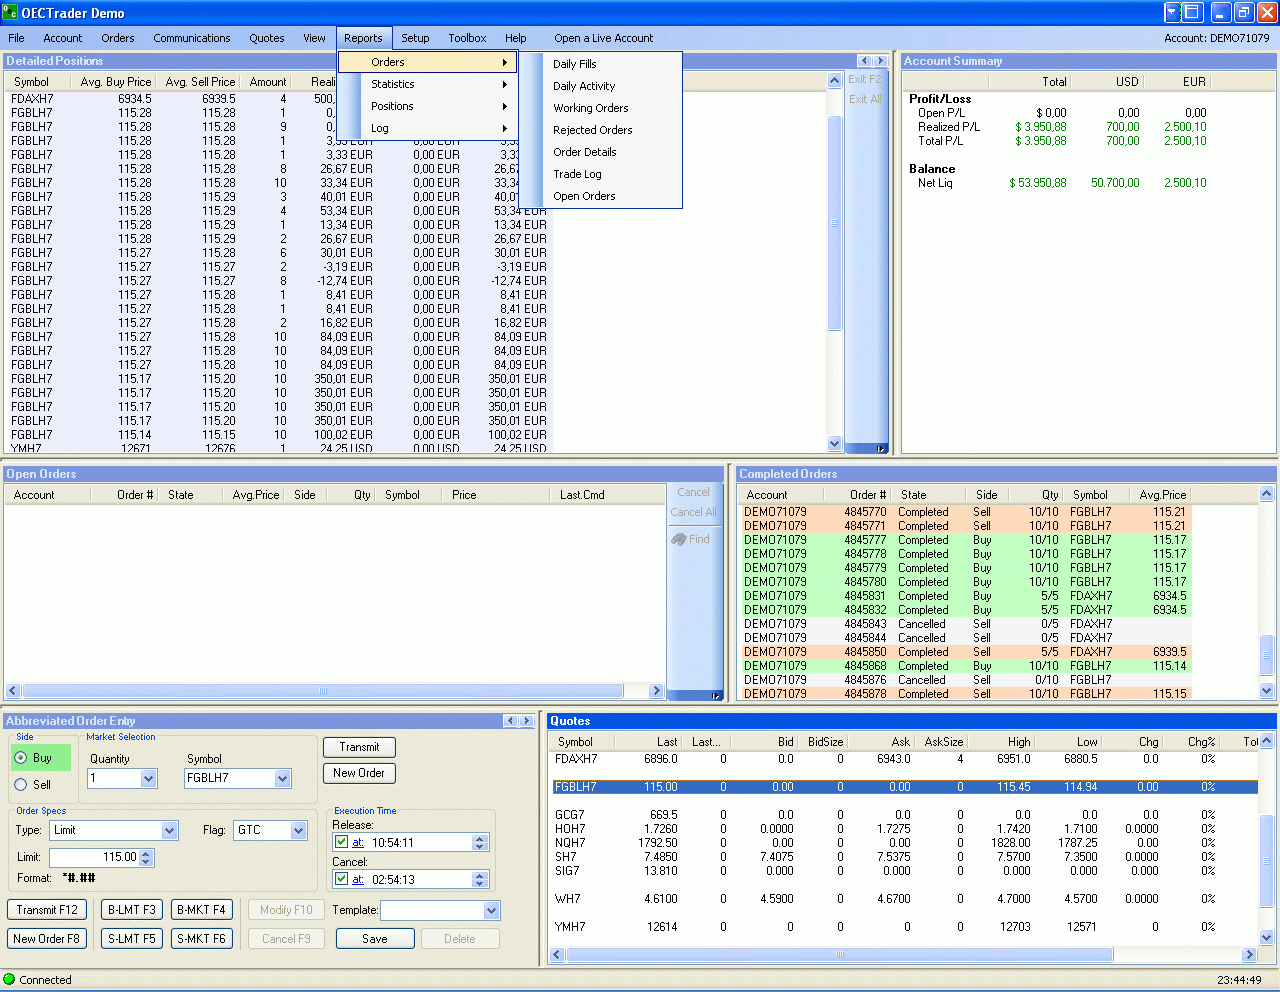Select the Sell radio button
Screen dimensions: 1280x992
[21, 785]
